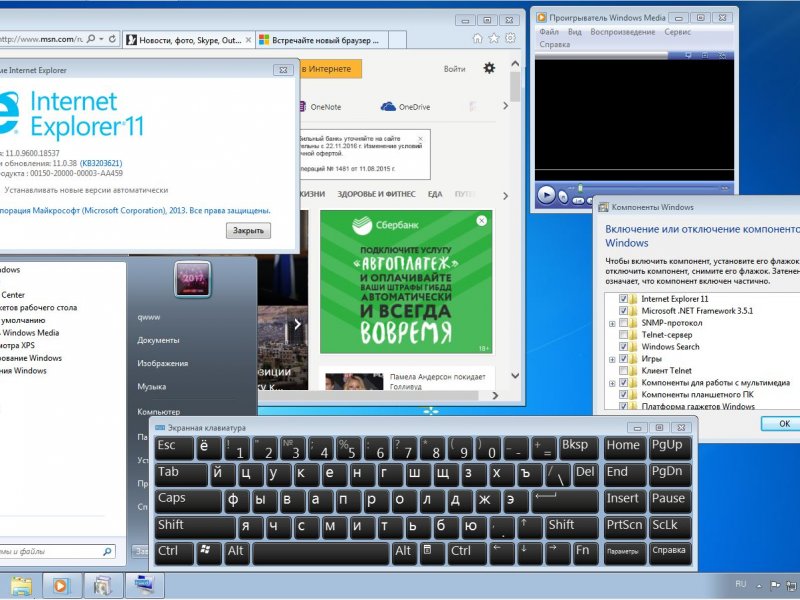Image resolution: width=800 pixels, height=600 pixels.
Task: Tap the Windows logo key on keyboard
Action: coord(207,553)
